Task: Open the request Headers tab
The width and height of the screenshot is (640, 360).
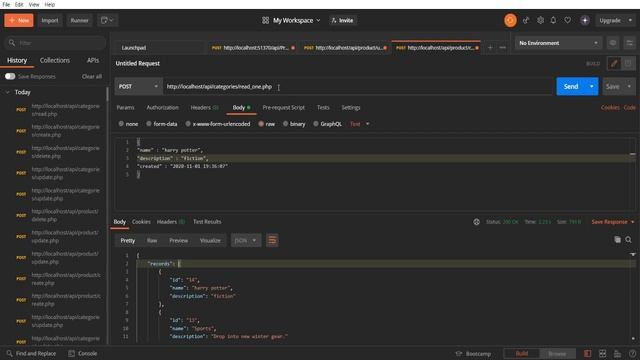Action: (x=204, y=108)
